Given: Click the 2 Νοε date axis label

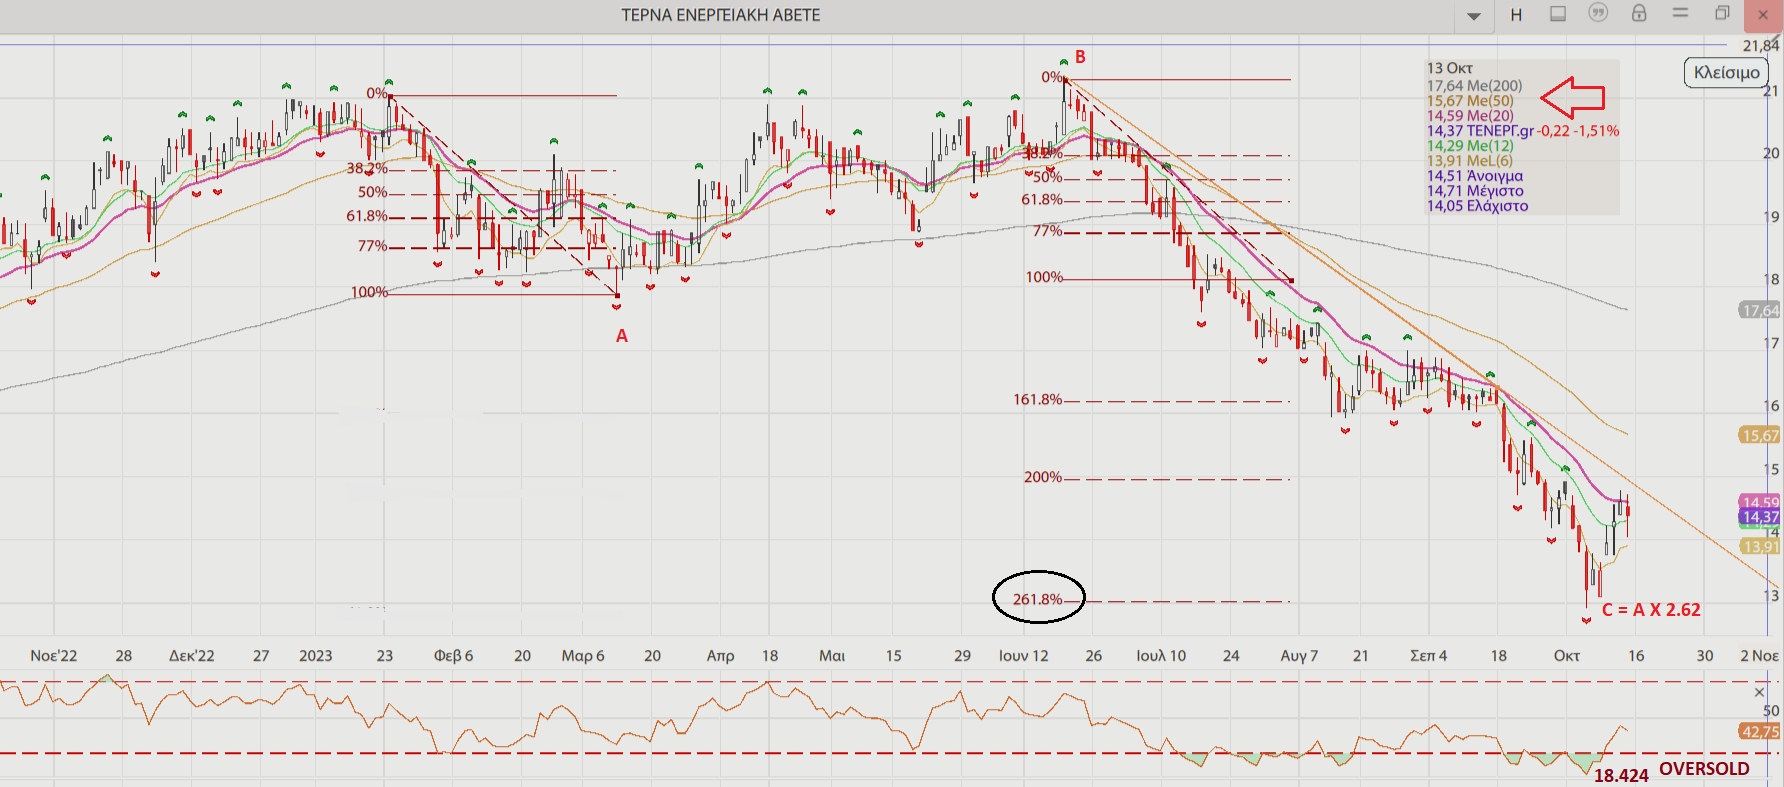Looking at the screenshot, I should click(x=1759, y=656).
